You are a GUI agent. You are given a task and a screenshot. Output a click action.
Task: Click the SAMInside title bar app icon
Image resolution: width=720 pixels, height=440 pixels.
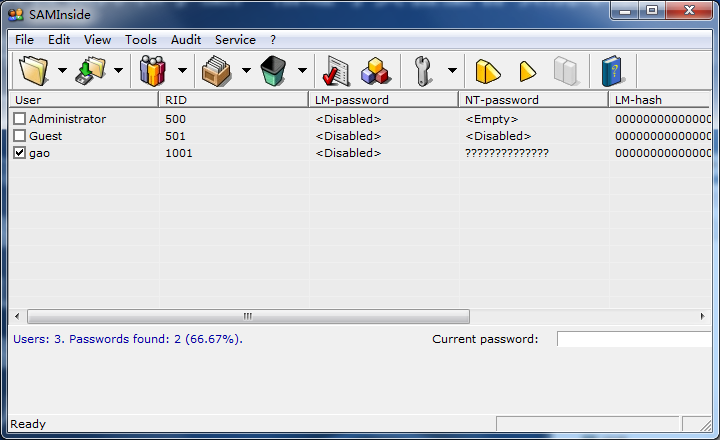click(16, 15)
